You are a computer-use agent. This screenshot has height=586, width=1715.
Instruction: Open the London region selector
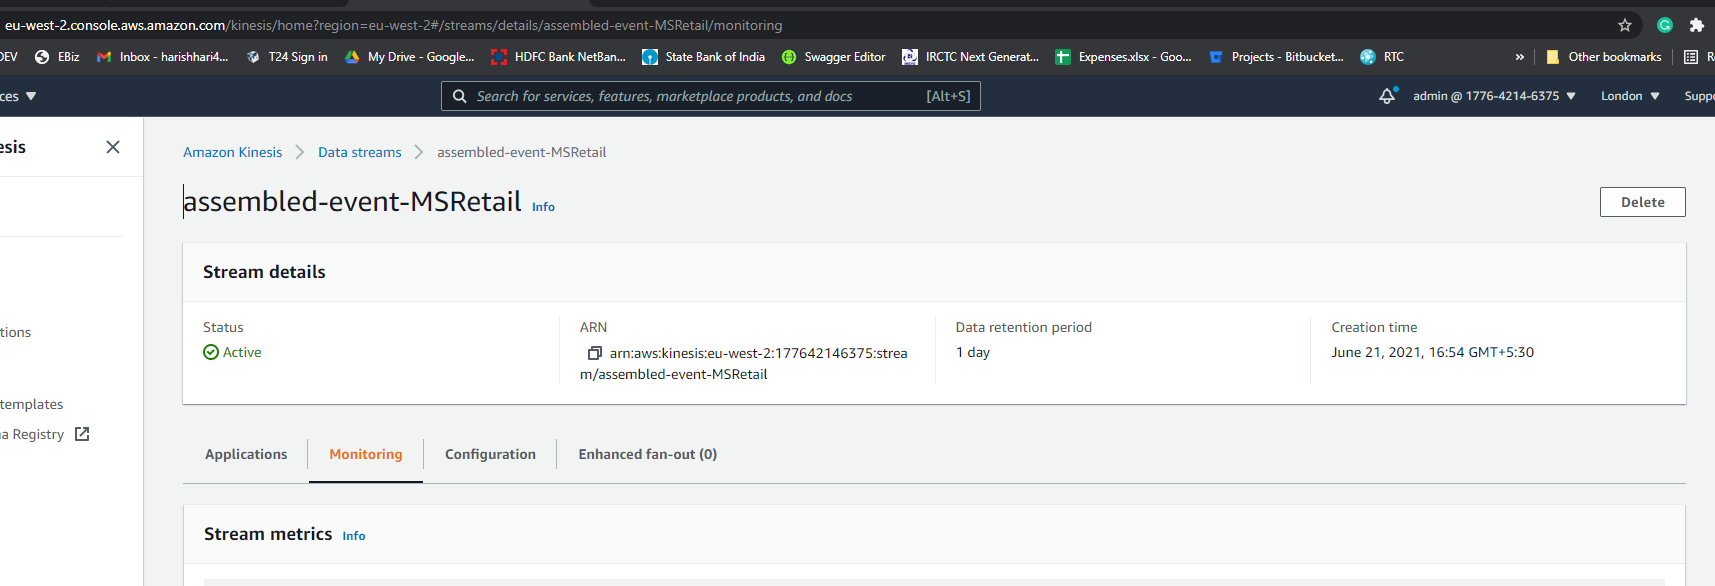click(x=1630, y=96)
